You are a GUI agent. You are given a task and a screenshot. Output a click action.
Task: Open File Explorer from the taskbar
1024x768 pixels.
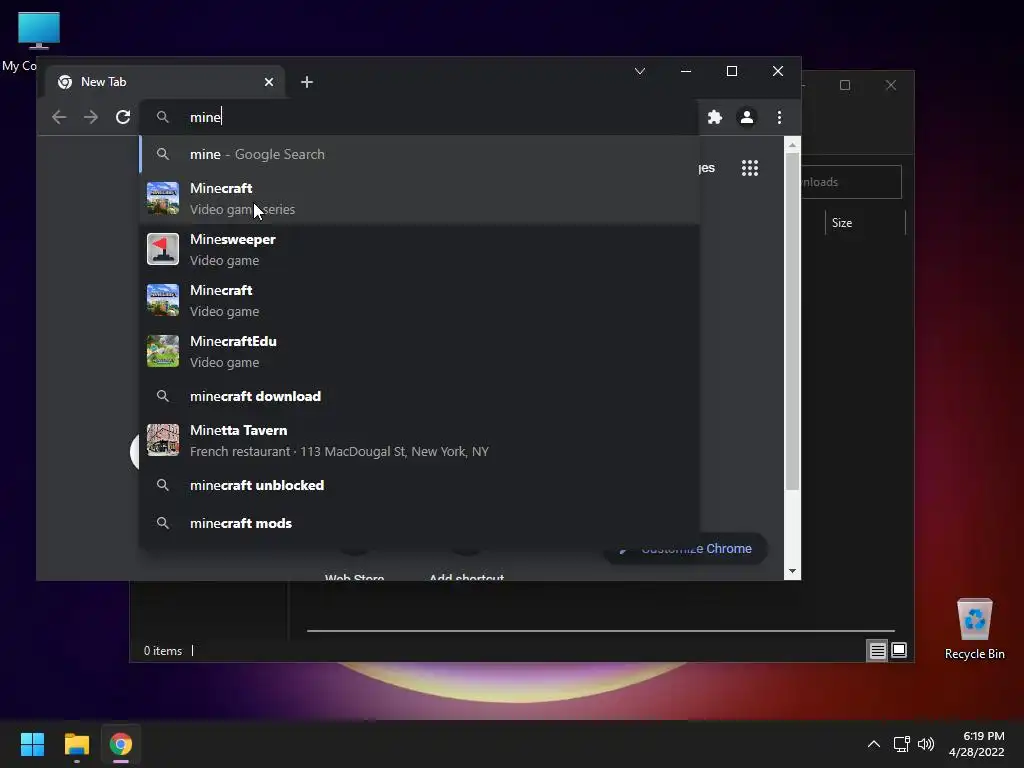click(76, 744)
